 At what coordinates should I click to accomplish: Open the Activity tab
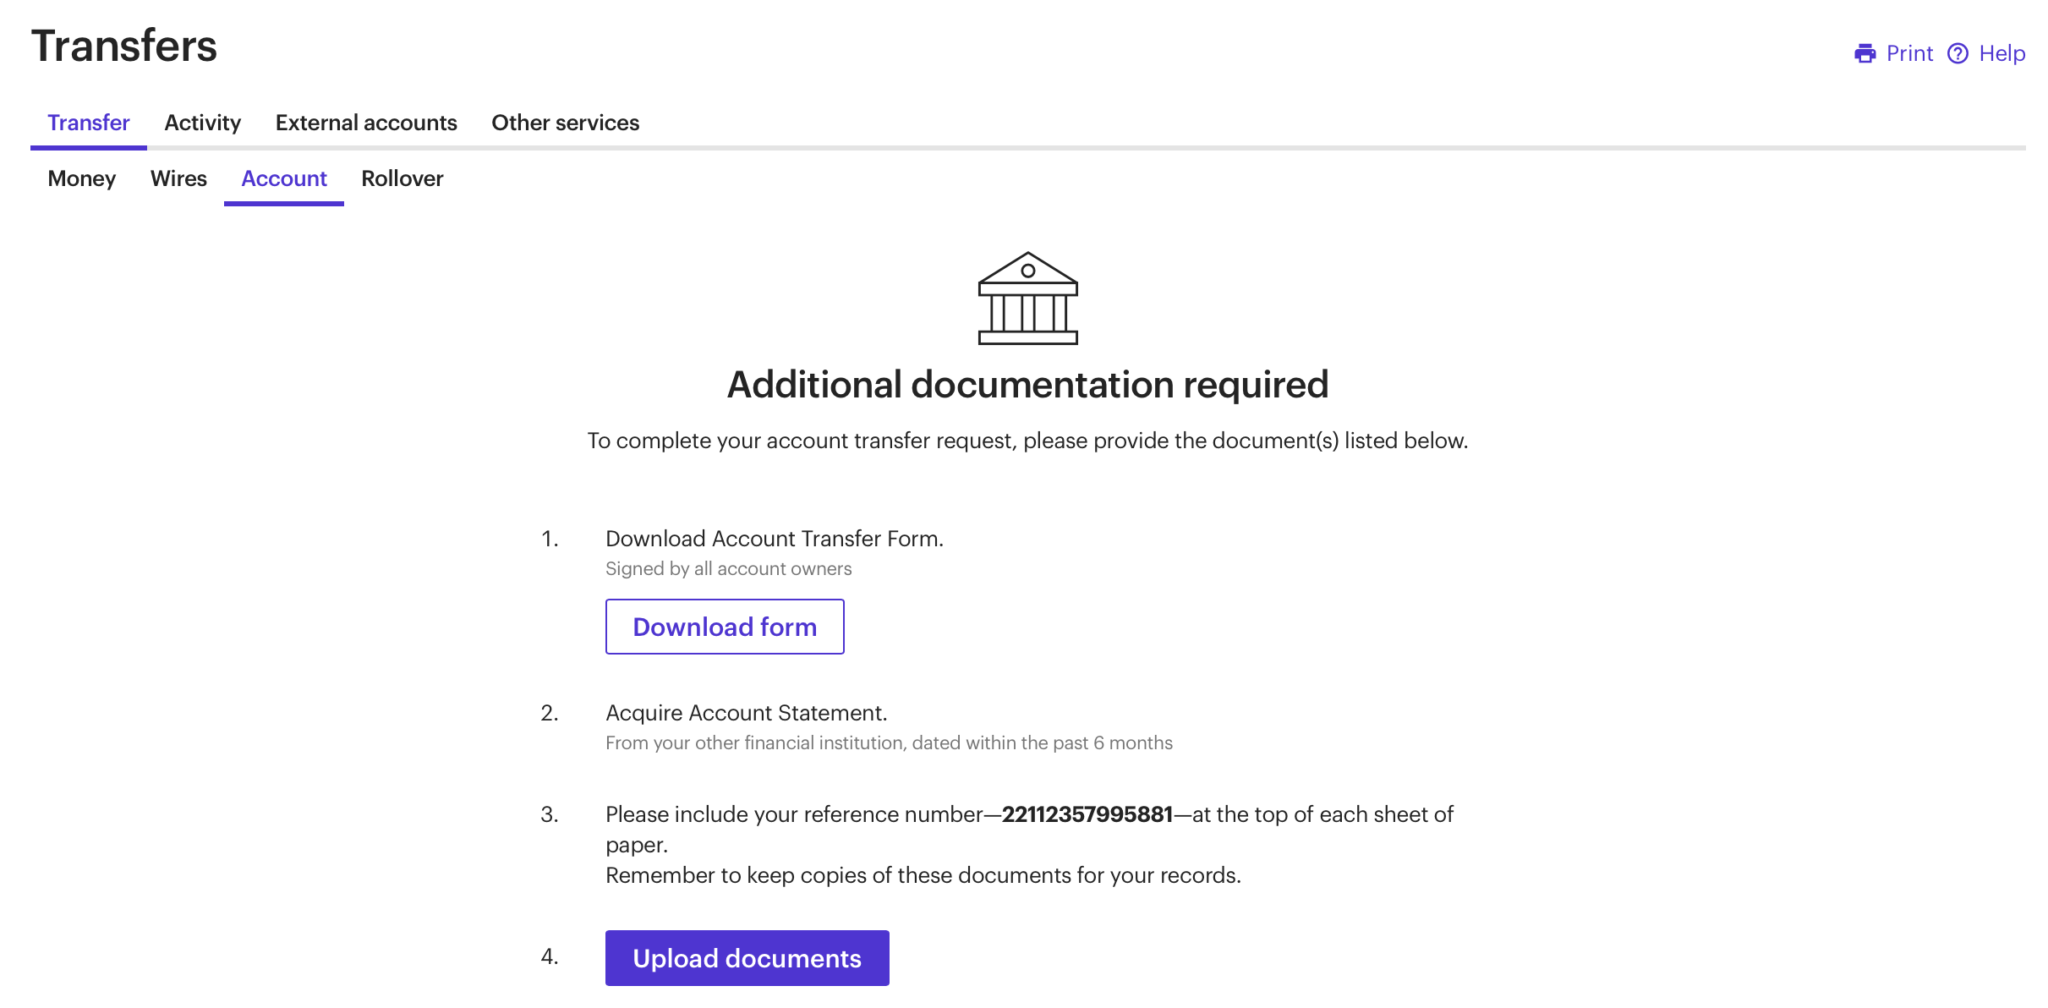(202, 123)
